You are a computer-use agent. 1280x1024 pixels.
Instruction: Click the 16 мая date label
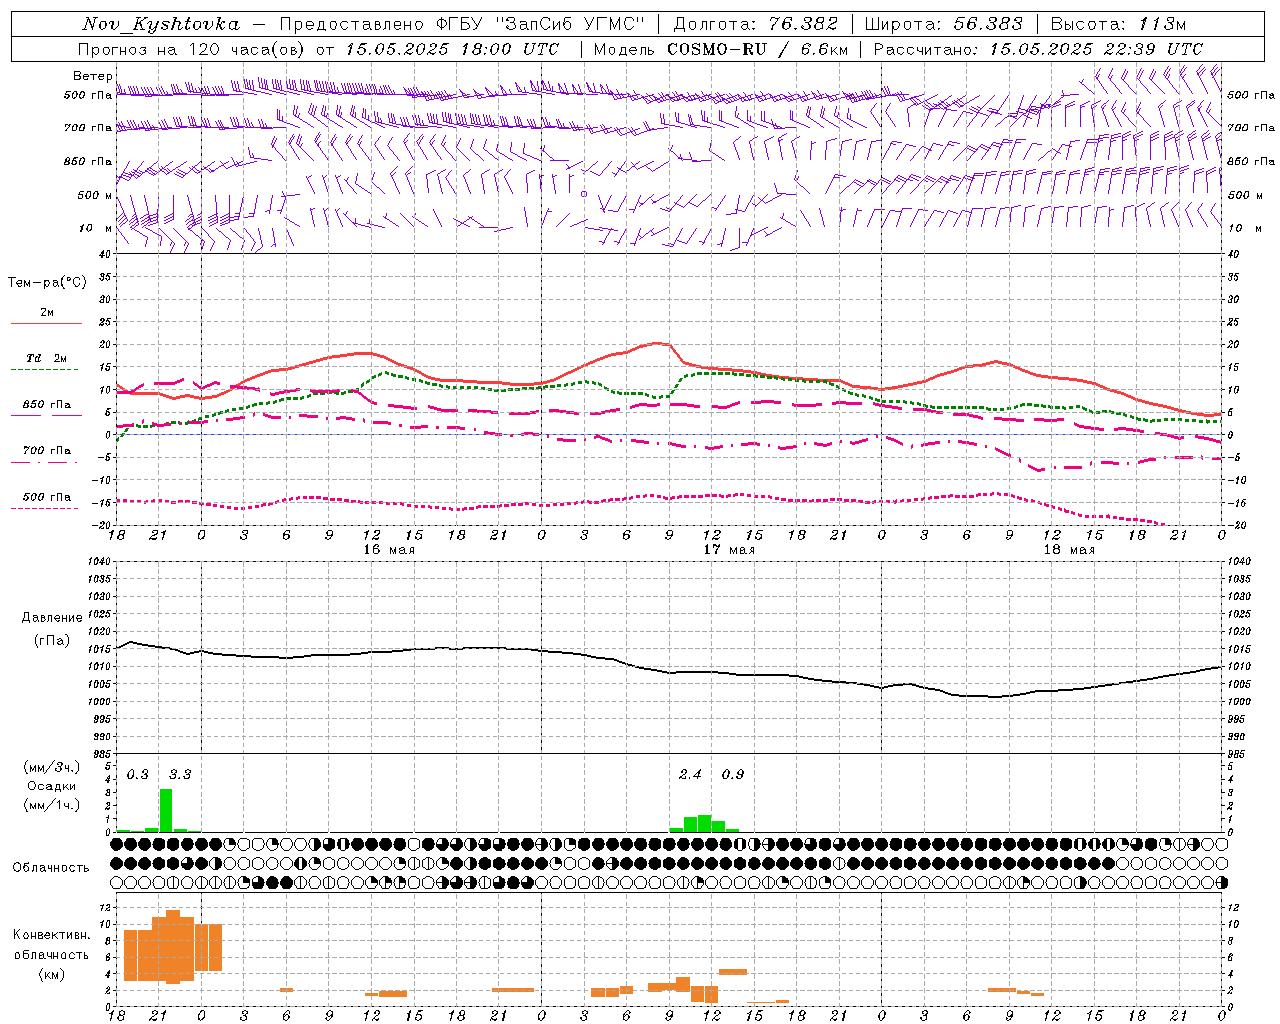389,550
